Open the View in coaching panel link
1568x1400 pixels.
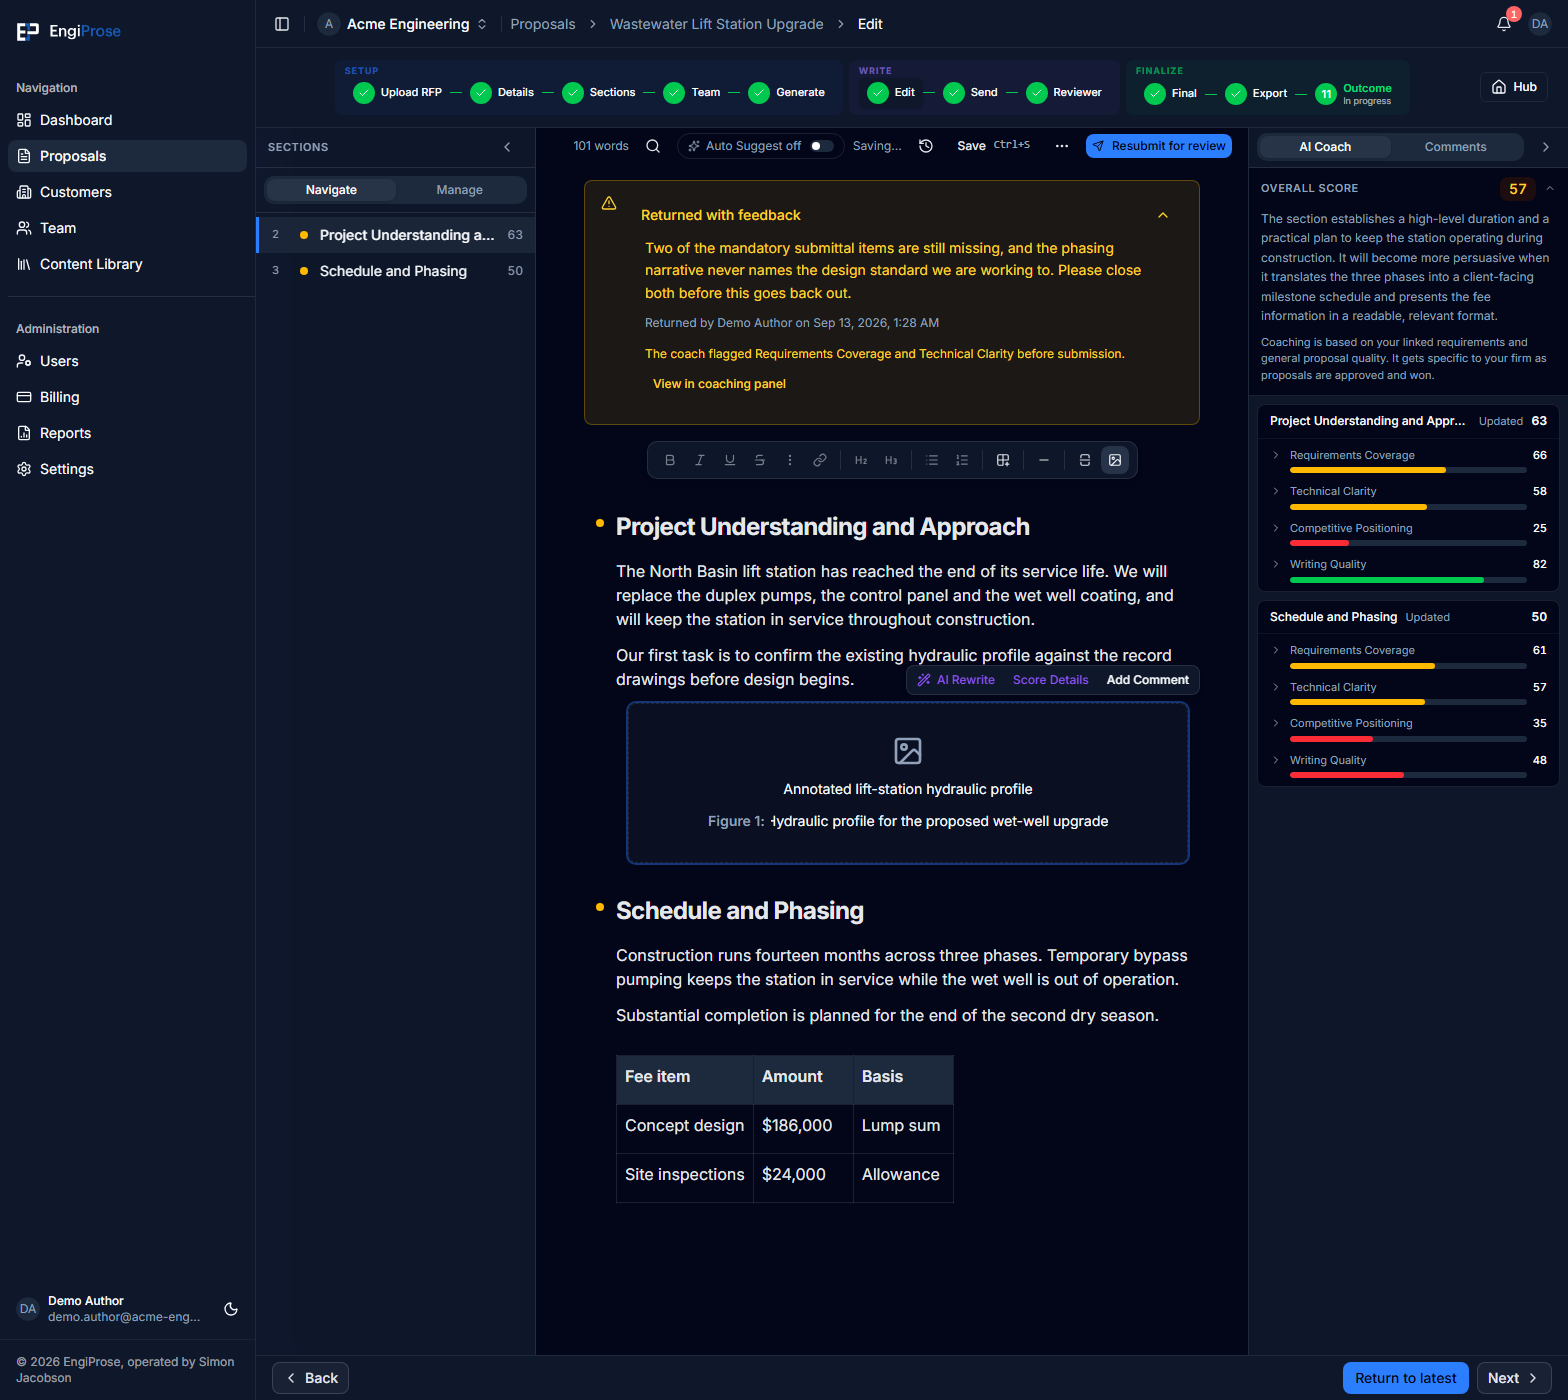point(719,384)
